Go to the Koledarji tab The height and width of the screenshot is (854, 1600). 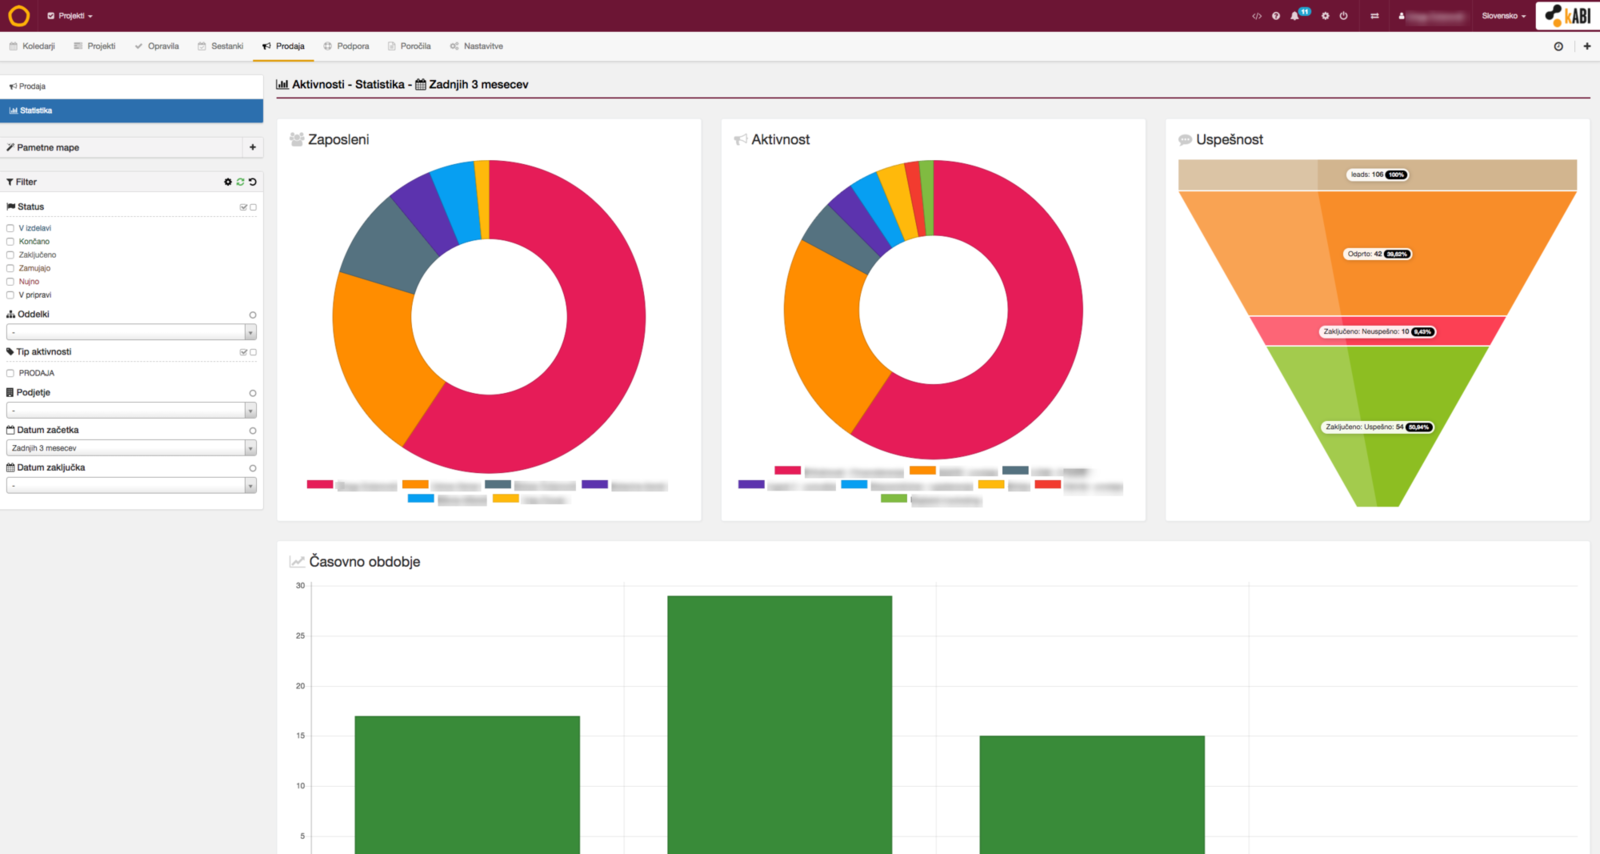(x=32, y=46)
